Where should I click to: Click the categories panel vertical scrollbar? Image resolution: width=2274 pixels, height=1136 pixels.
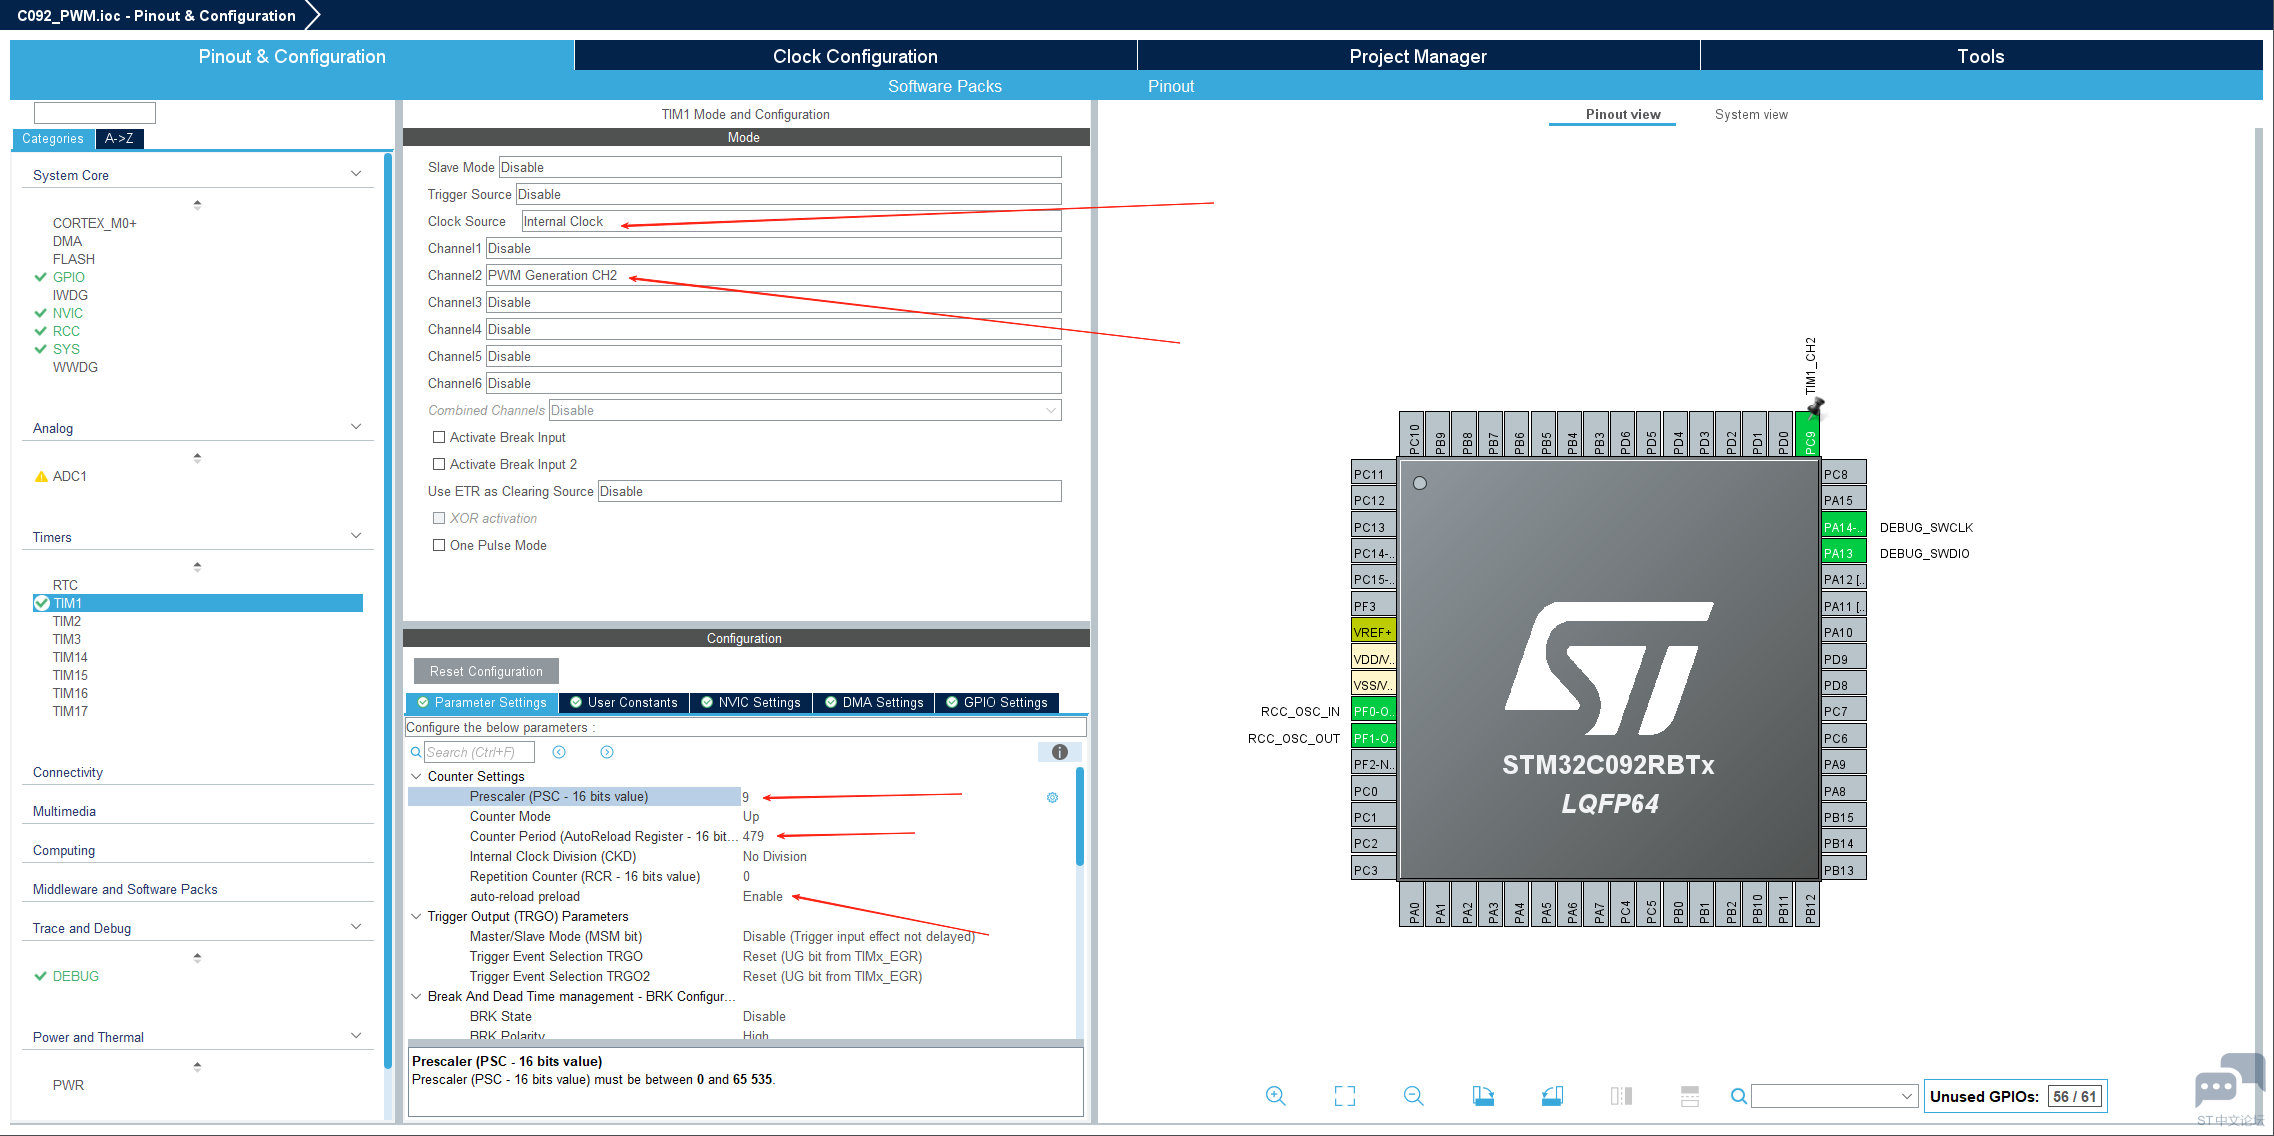point(388,610)
